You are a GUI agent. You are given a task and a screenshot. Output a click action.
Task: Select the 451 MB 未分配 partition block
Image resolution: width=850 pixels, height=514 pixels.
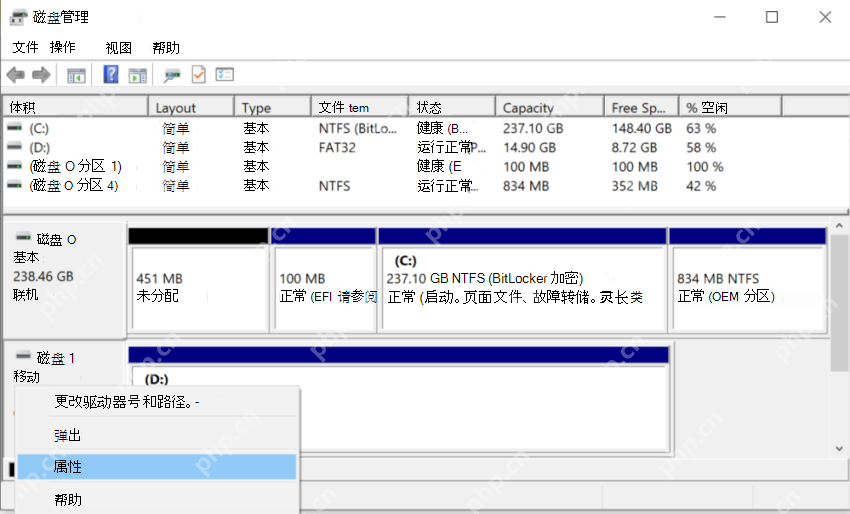(198, 281)
